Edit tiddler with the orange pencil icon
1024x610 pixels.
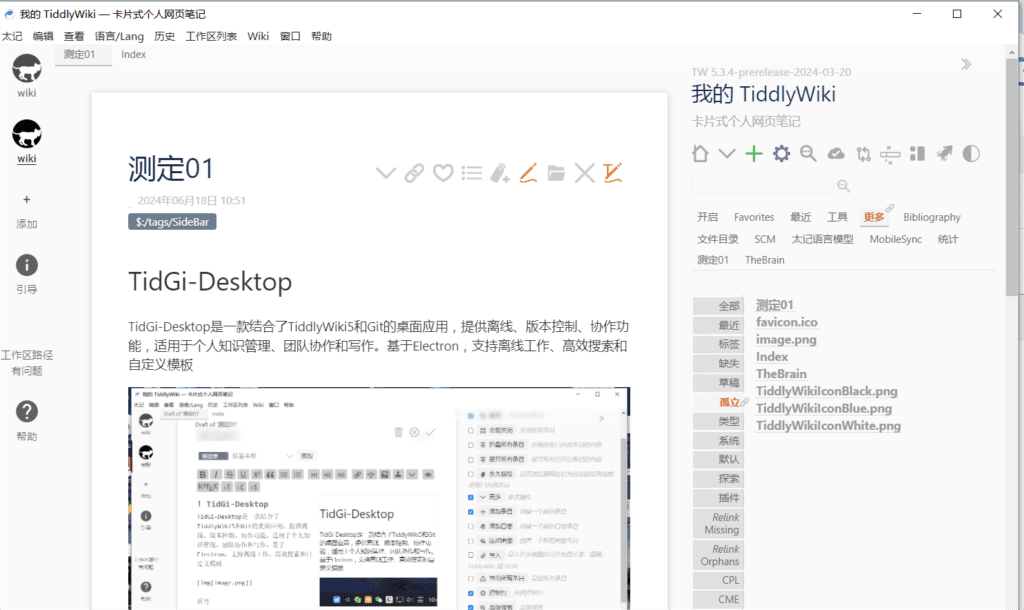point(528,173)
